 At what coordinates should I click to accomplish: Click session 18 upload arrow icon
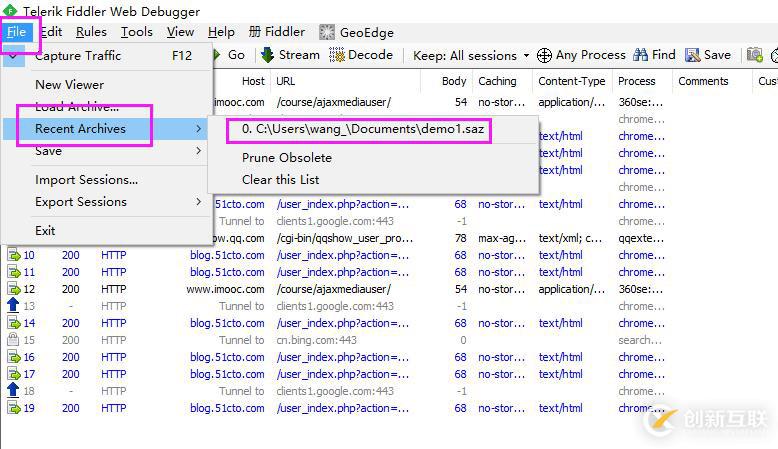[13, 390]
